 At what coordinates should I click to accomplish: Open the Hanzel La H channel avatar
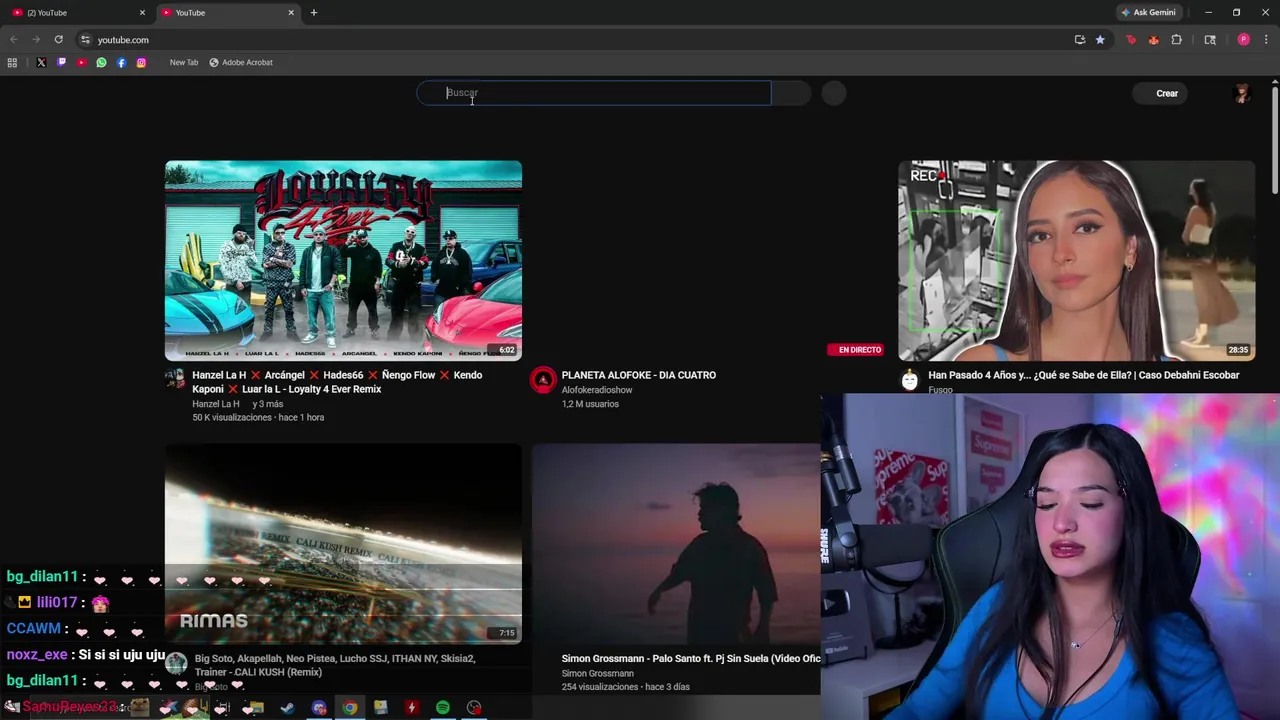pyautogui.click(x=175, y=378)
